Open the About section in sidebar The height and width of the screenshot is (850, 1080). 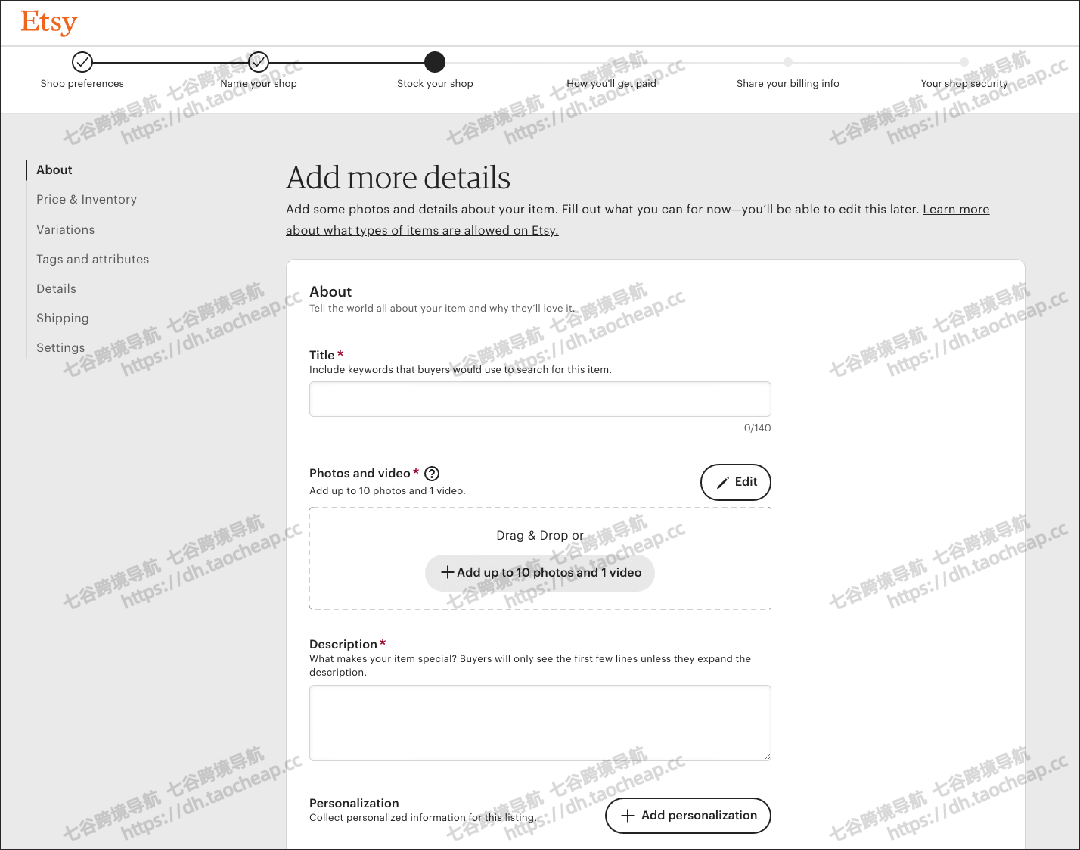[x=54, y=170]
